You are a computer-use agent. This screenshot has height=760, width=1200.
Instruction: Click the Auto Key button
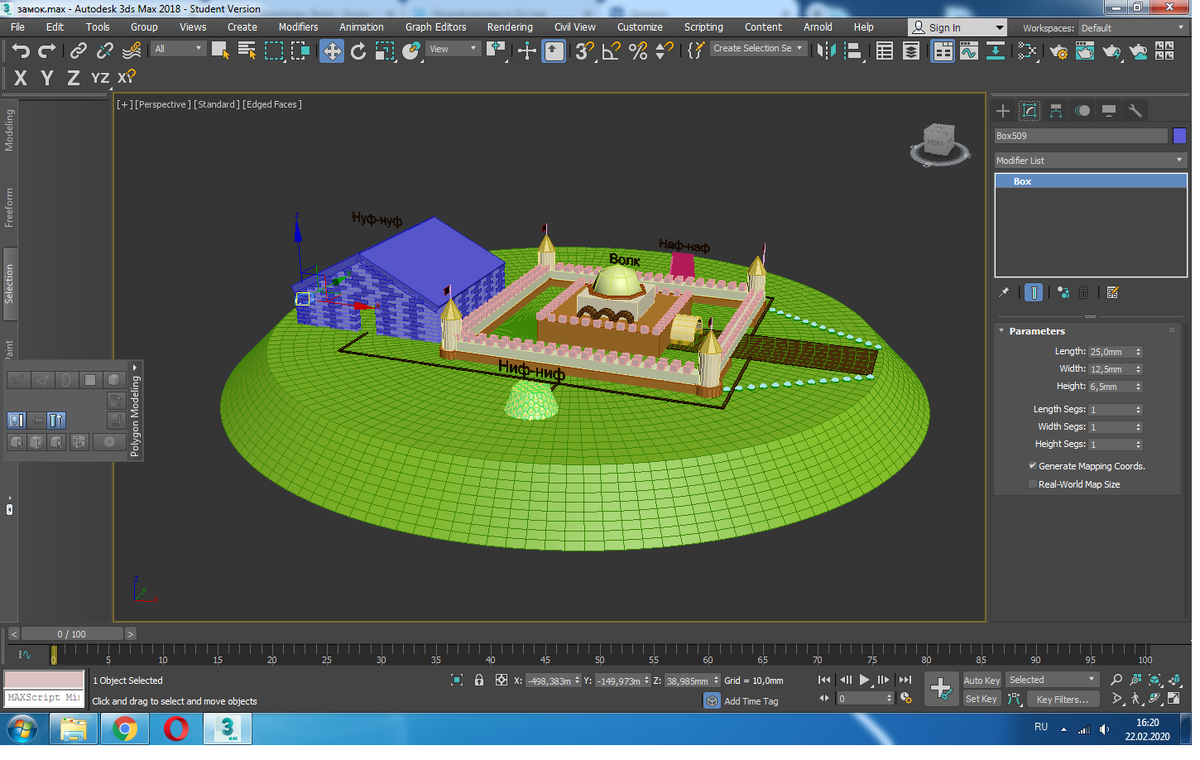[981, 680]
